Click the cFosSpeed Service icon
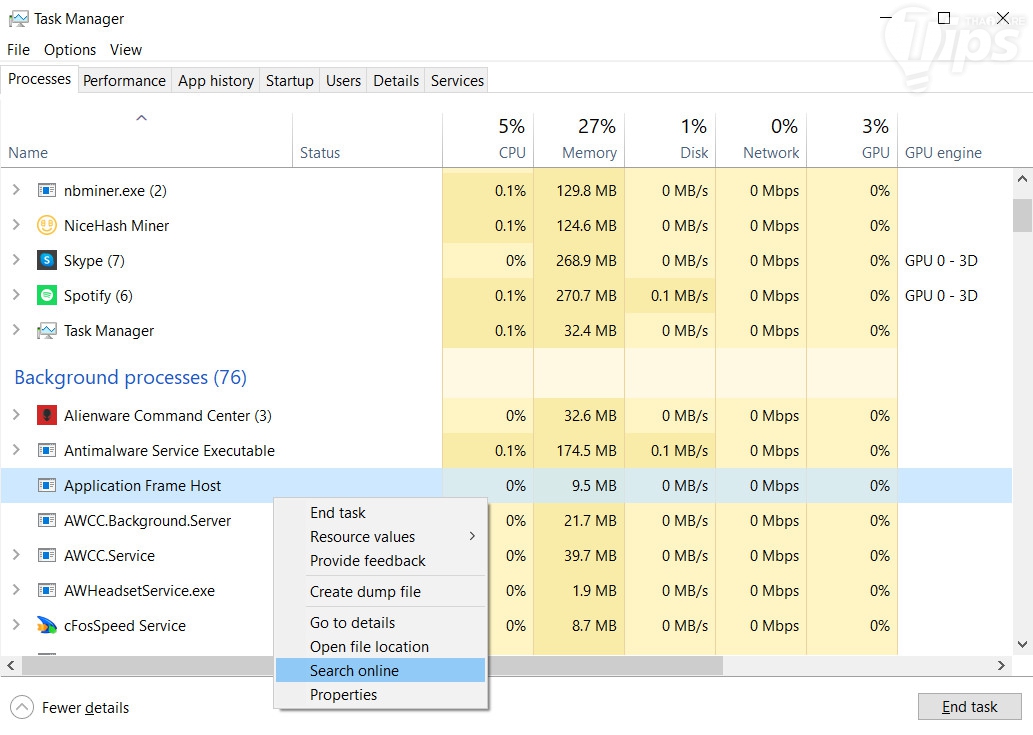Screen dimensions: 1033x735 [47, 626]
